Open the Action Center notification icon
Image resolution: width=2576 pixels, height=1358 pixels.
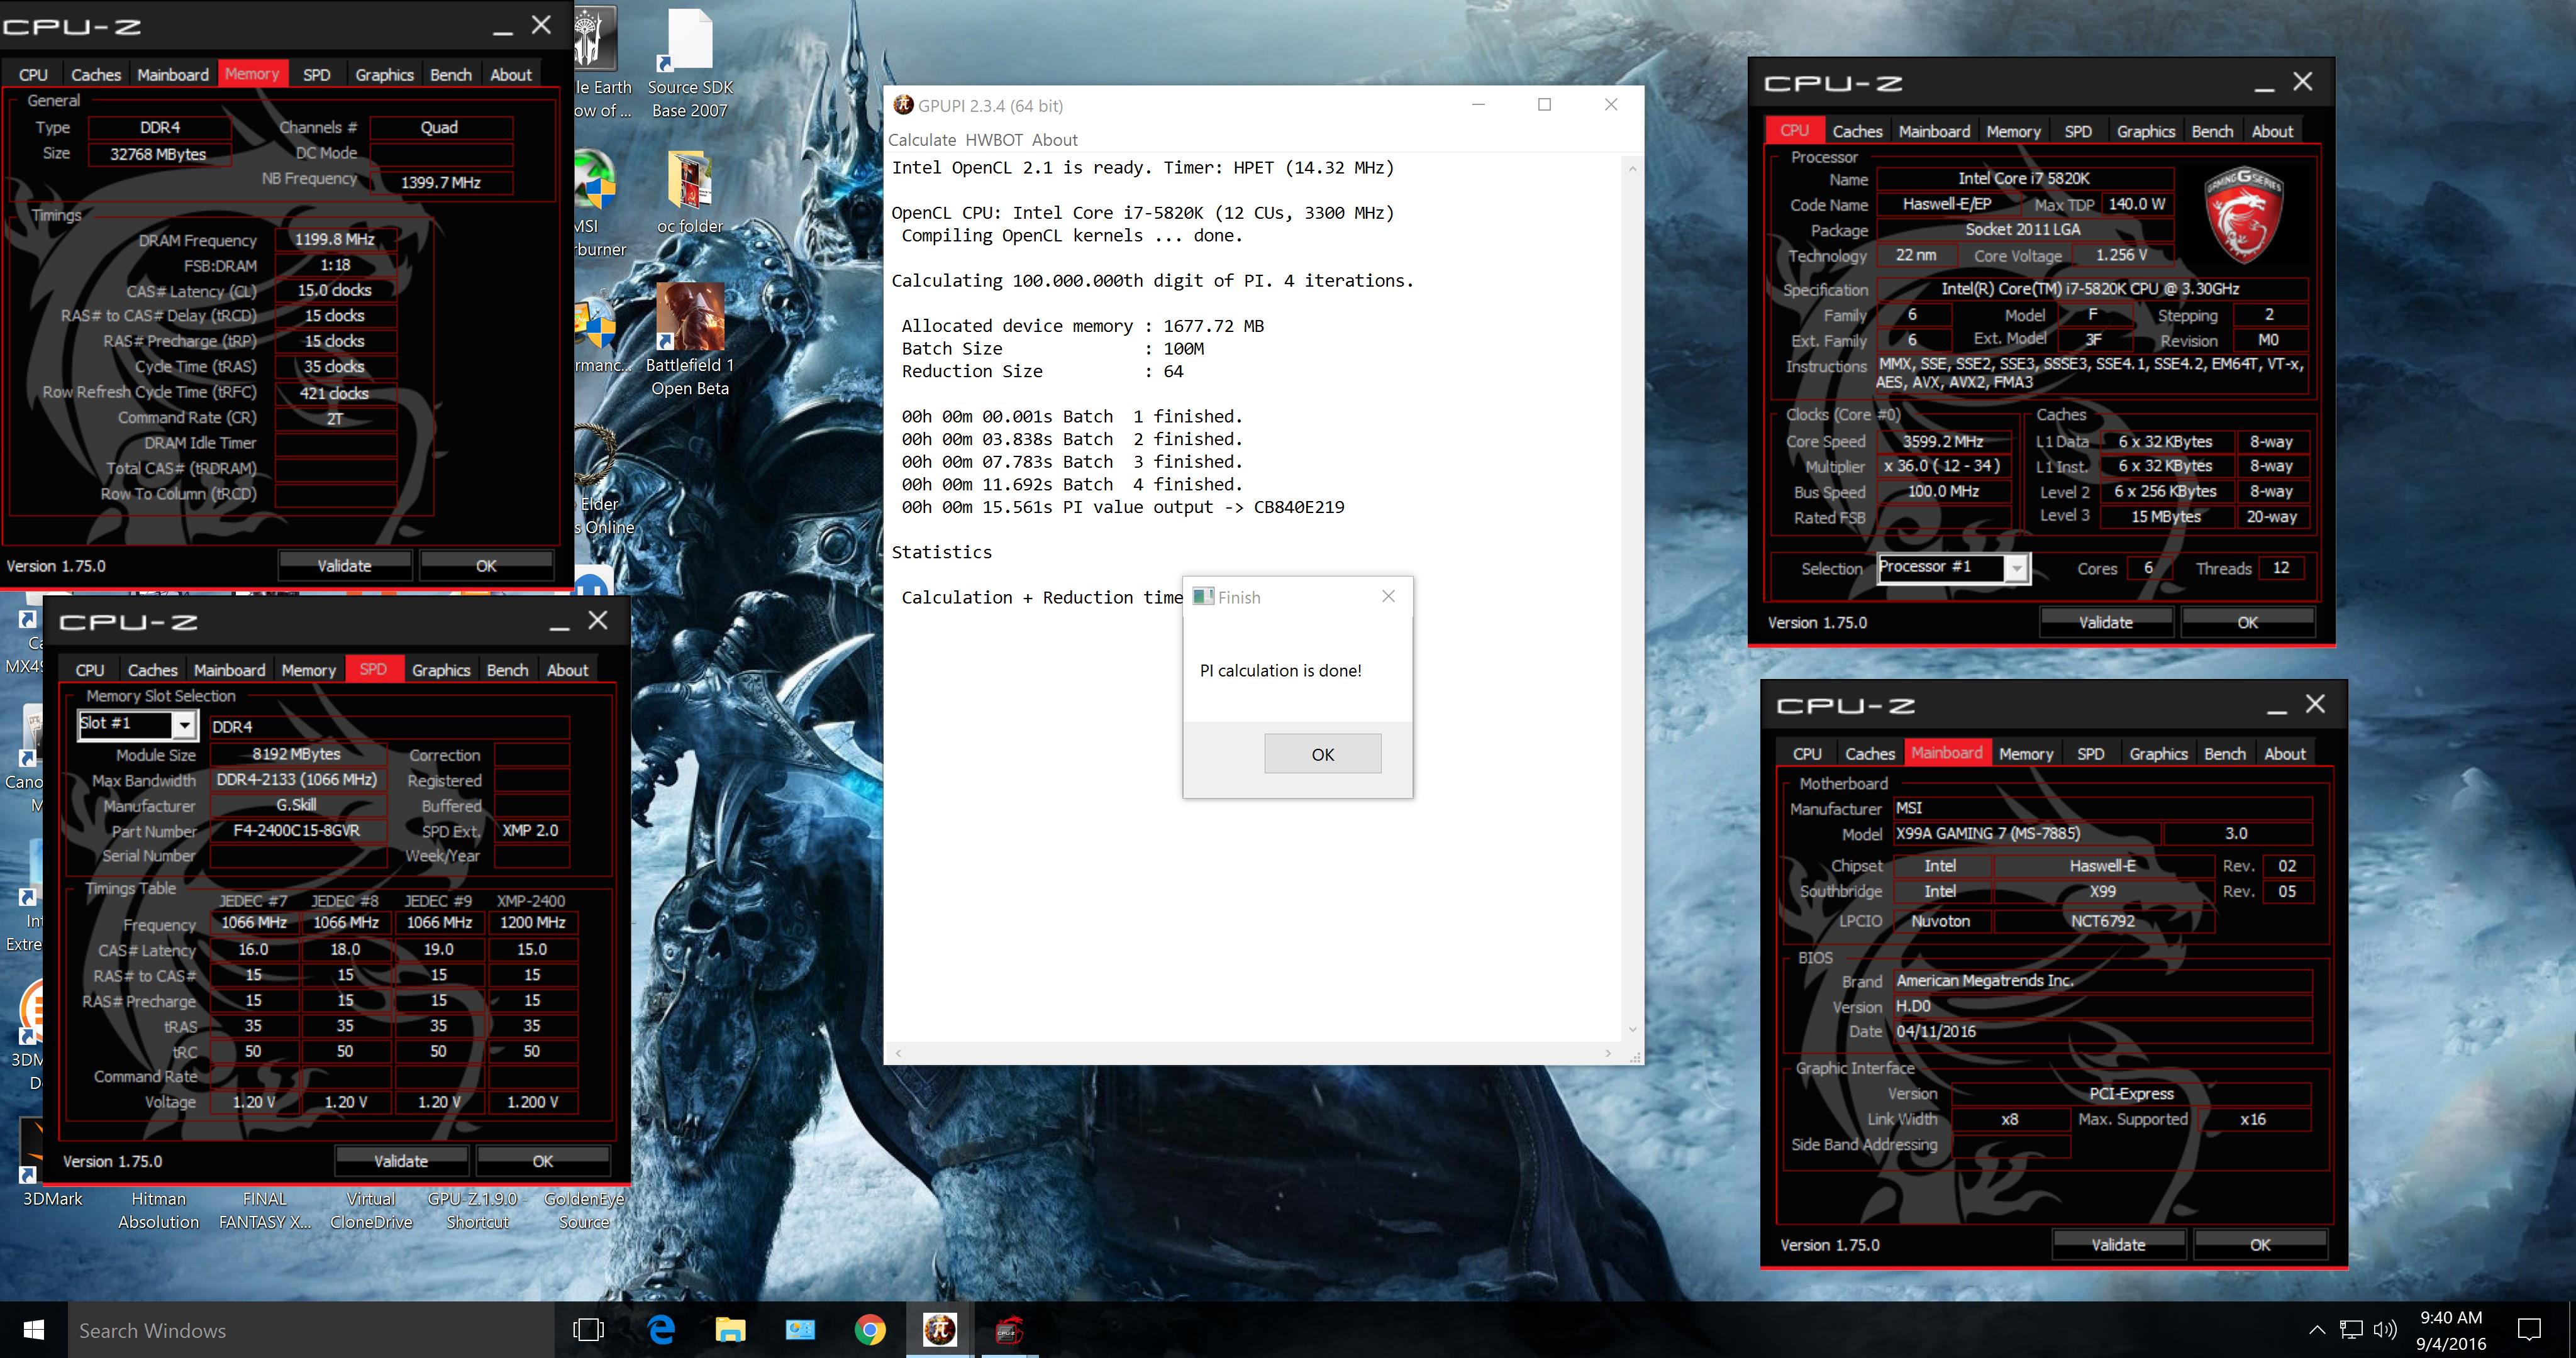[x=2529, y=1329]
